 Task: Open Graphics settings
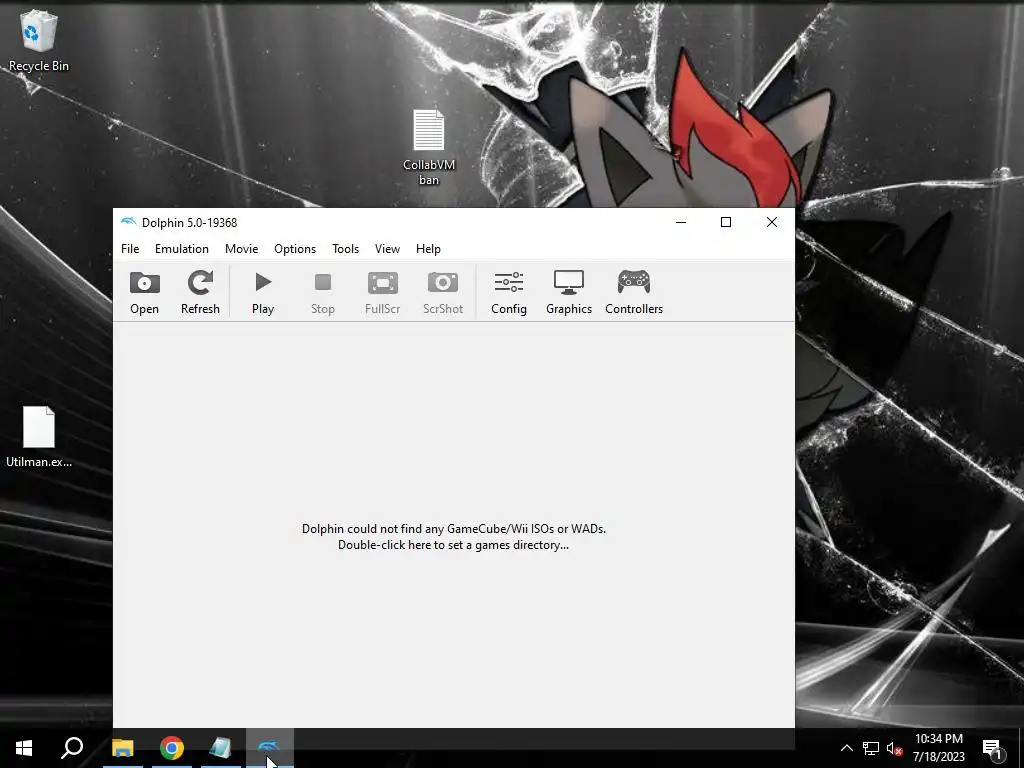[x=569, y=292]
